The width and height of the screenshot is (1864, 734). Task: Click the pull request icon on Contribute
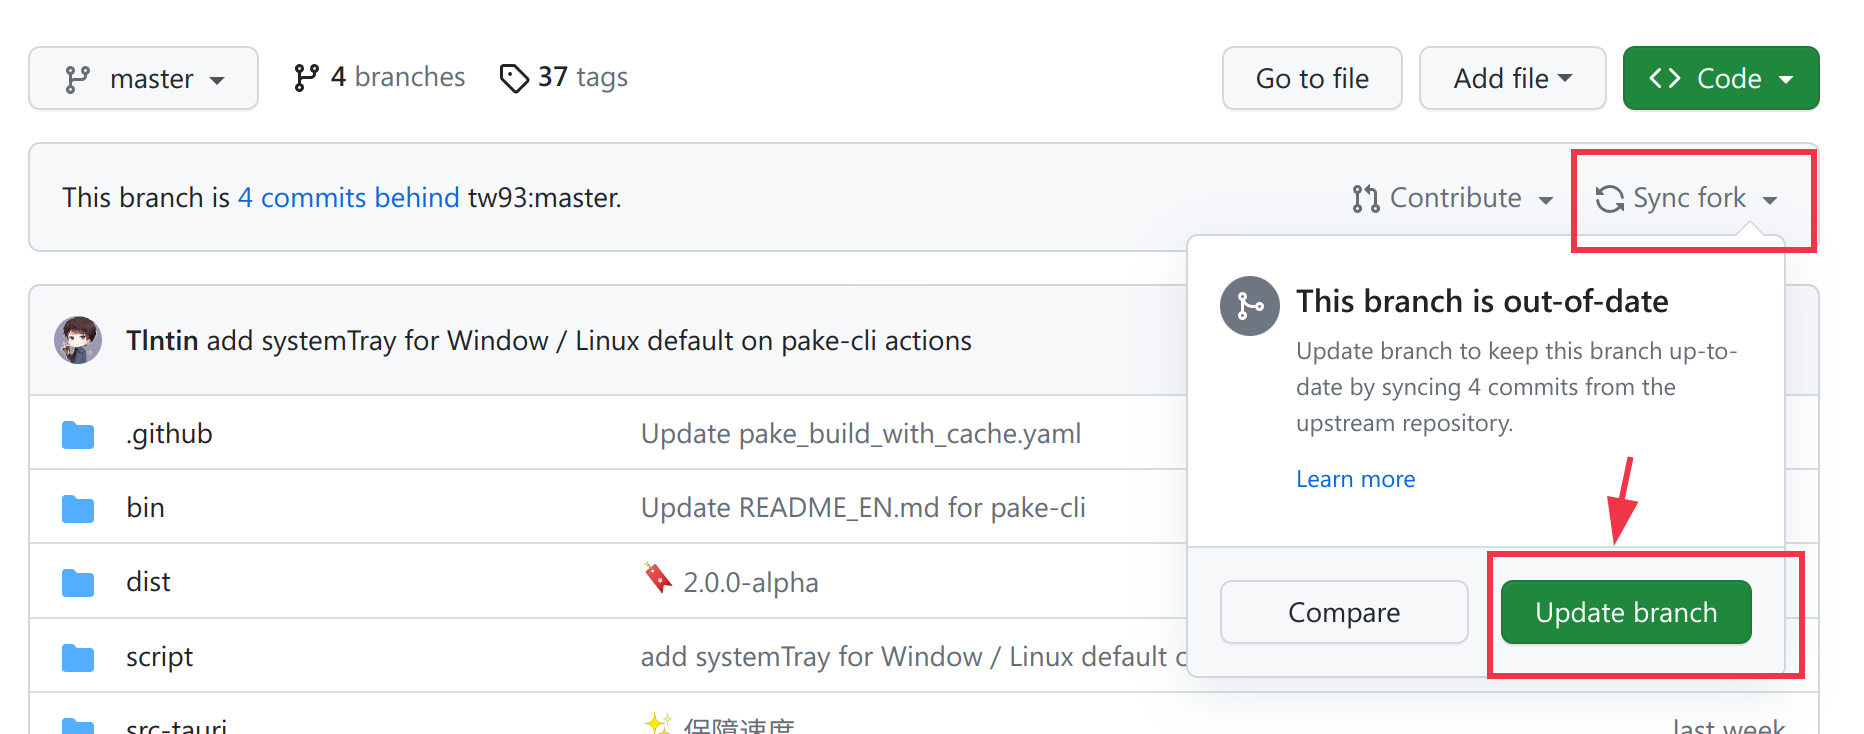[1366, 199]
